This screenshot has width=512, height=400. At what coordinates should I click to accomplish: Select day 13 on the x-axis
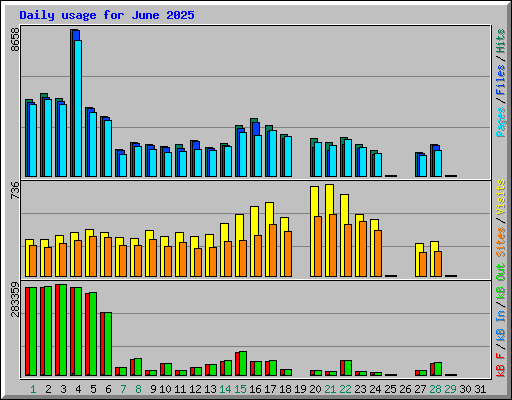coord(210,389)
